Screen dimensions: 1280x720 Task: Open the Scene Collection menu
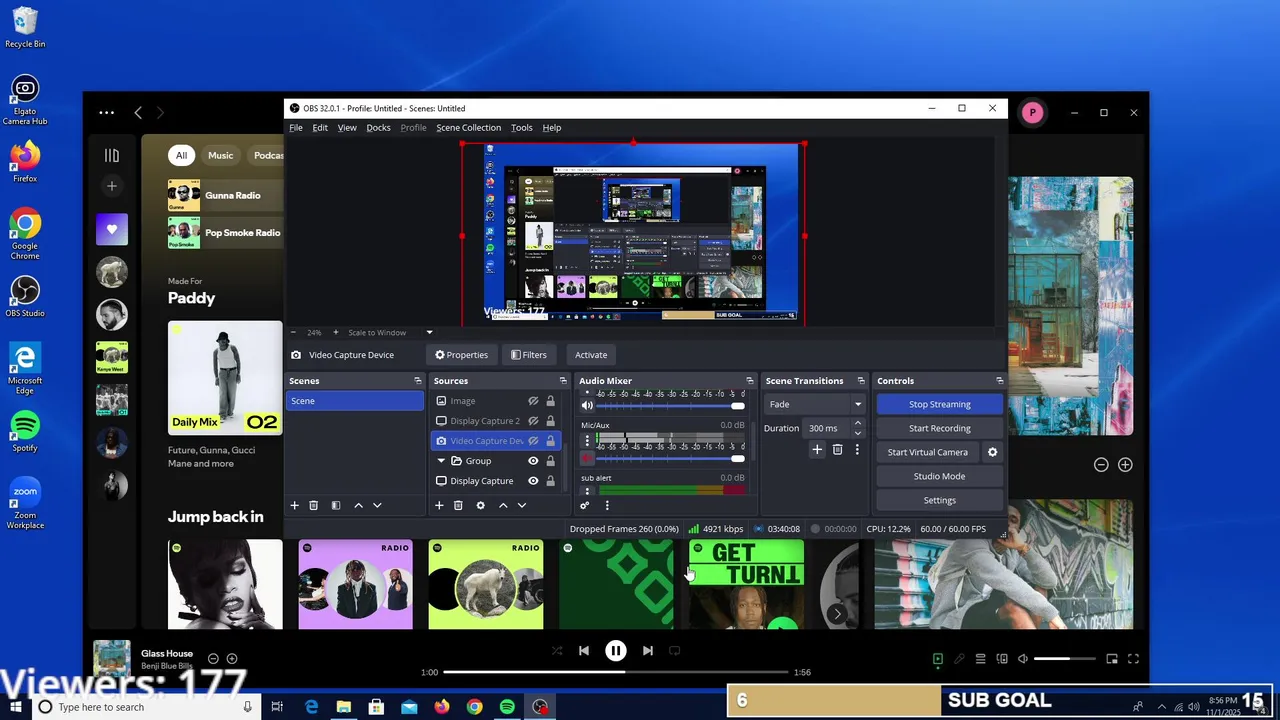pos(468,128)
